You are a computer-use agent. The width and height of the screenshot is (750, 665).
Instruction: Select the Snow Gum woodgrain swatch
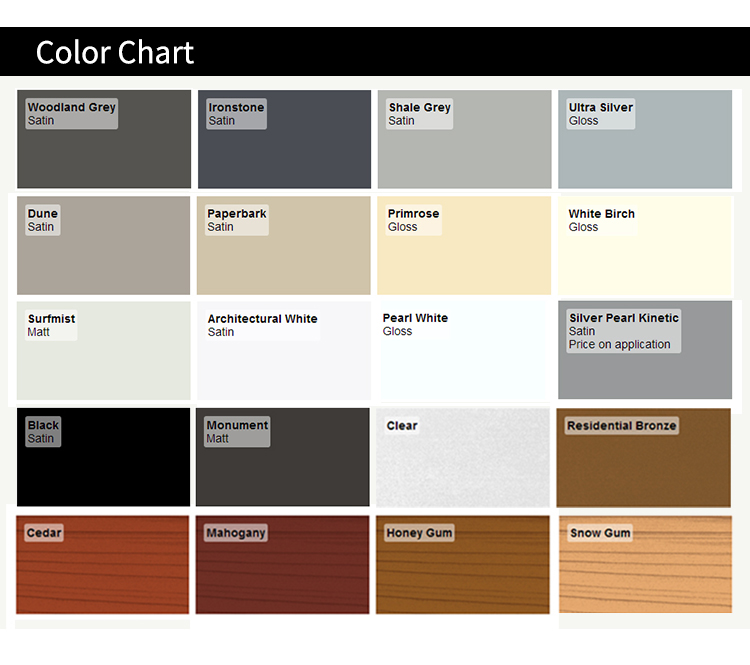click(645, 564)
